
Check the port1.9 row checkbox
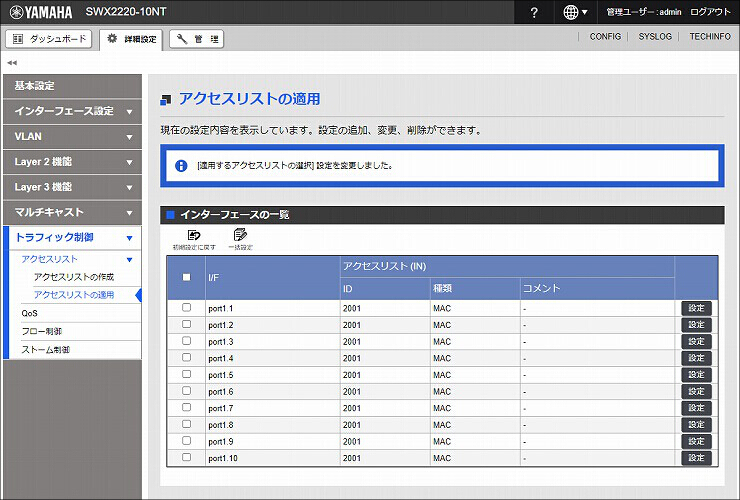[186, 441]
